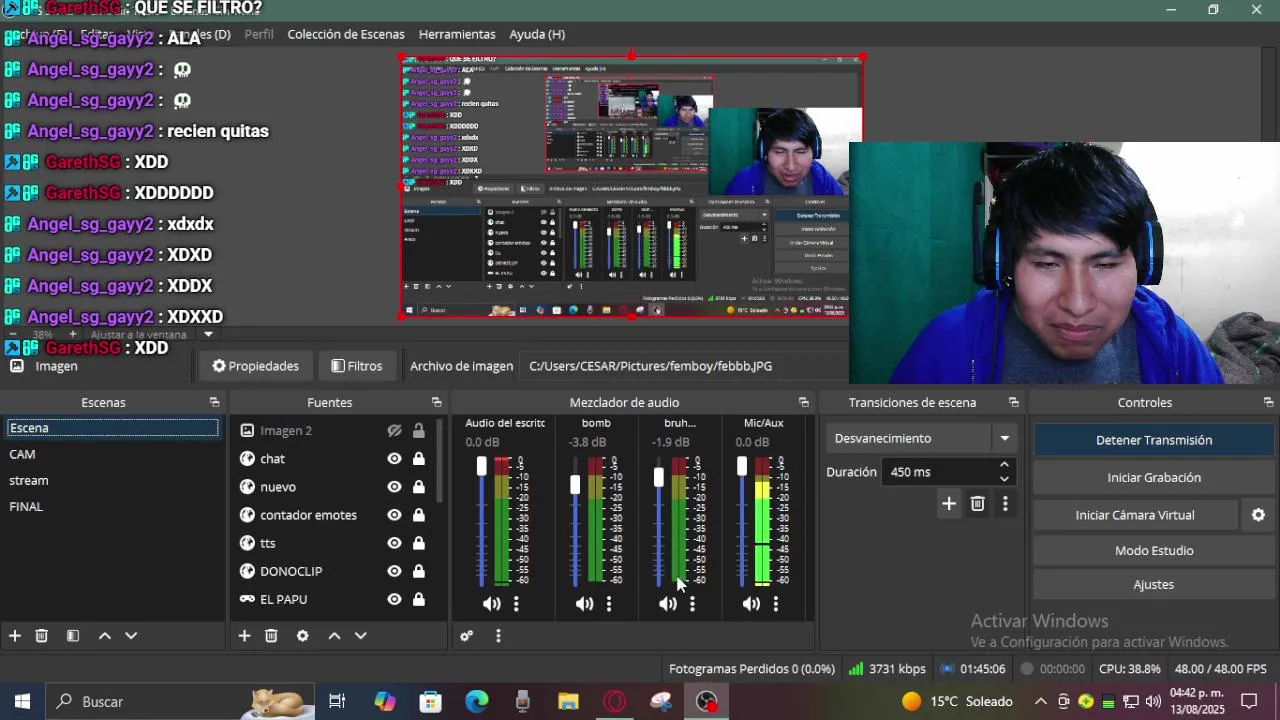Remove the transition with trash icon
Image resolution: width=1280 pixels, height=720 pixels.
[x=978, y=504]
